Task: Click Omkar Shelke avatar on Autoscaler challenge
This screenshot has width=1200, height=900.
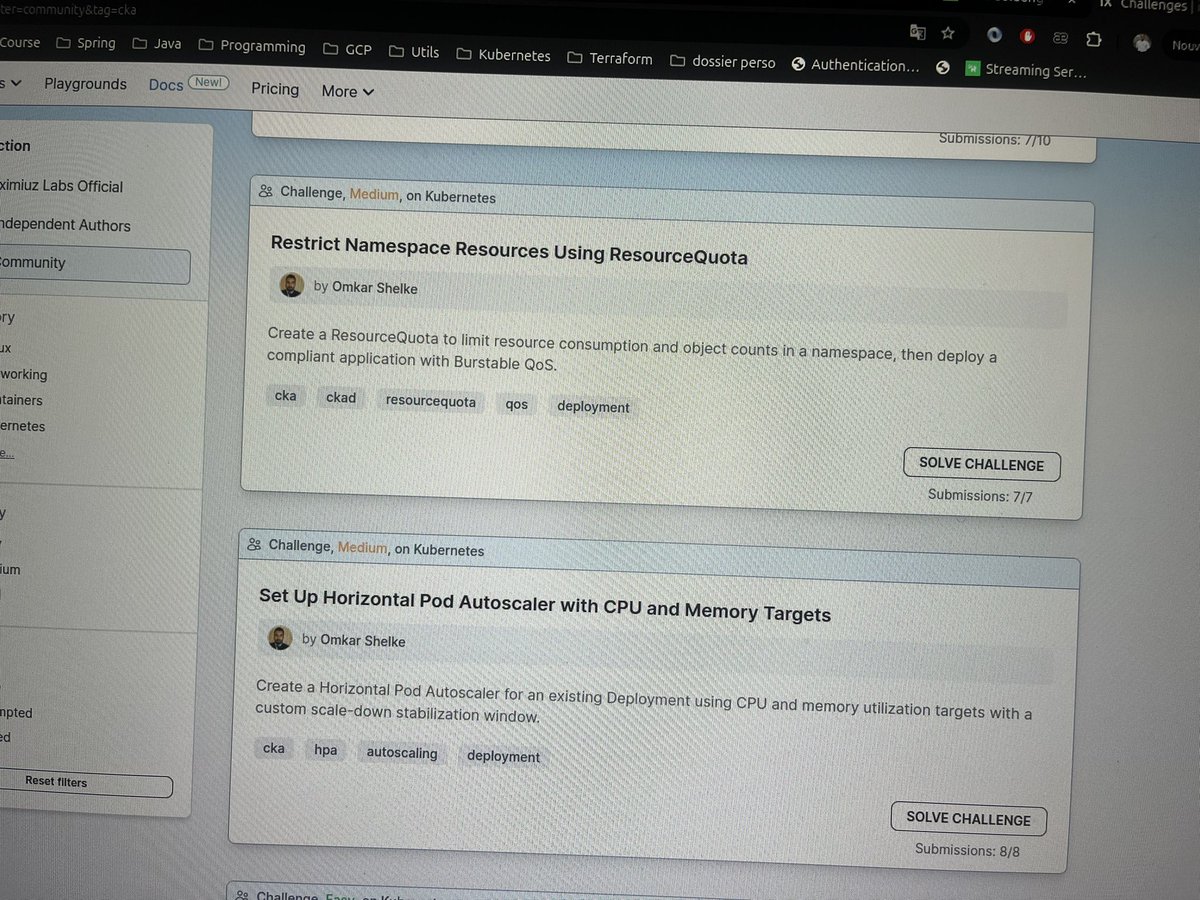Action: [x=280, y=638]
